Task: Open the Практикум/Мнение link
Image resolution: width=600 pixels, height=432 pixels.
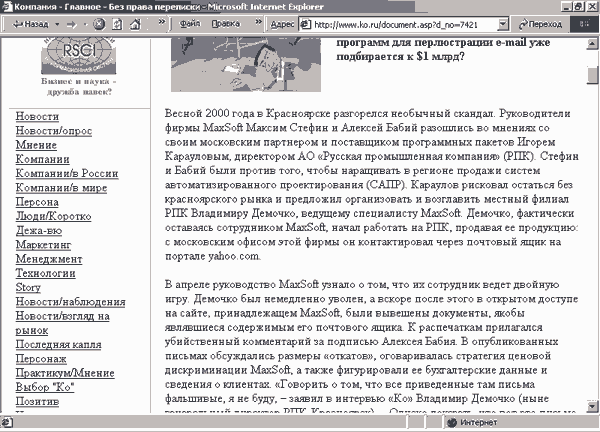Action: click(65, 373)
